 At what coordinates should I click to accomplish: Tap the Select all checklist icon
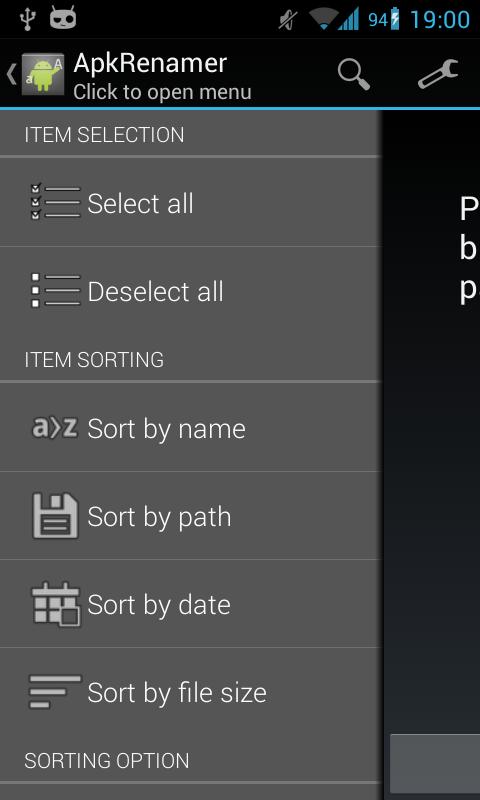pos(56,203)
